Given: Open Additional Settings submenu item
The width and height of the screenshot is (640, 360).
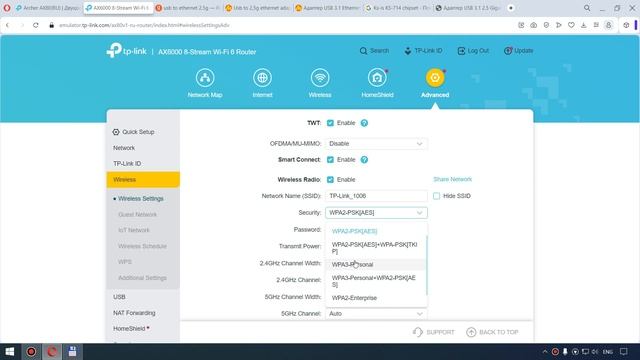Looking at the screenshot, I should point(142,278).
